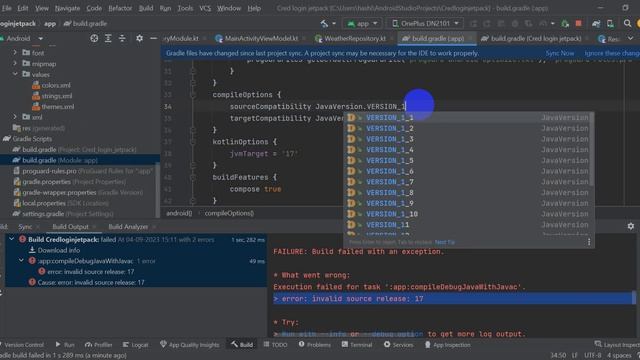Click the expand all icon in project panel
This screenshot has height=360, width=640.
108,38
